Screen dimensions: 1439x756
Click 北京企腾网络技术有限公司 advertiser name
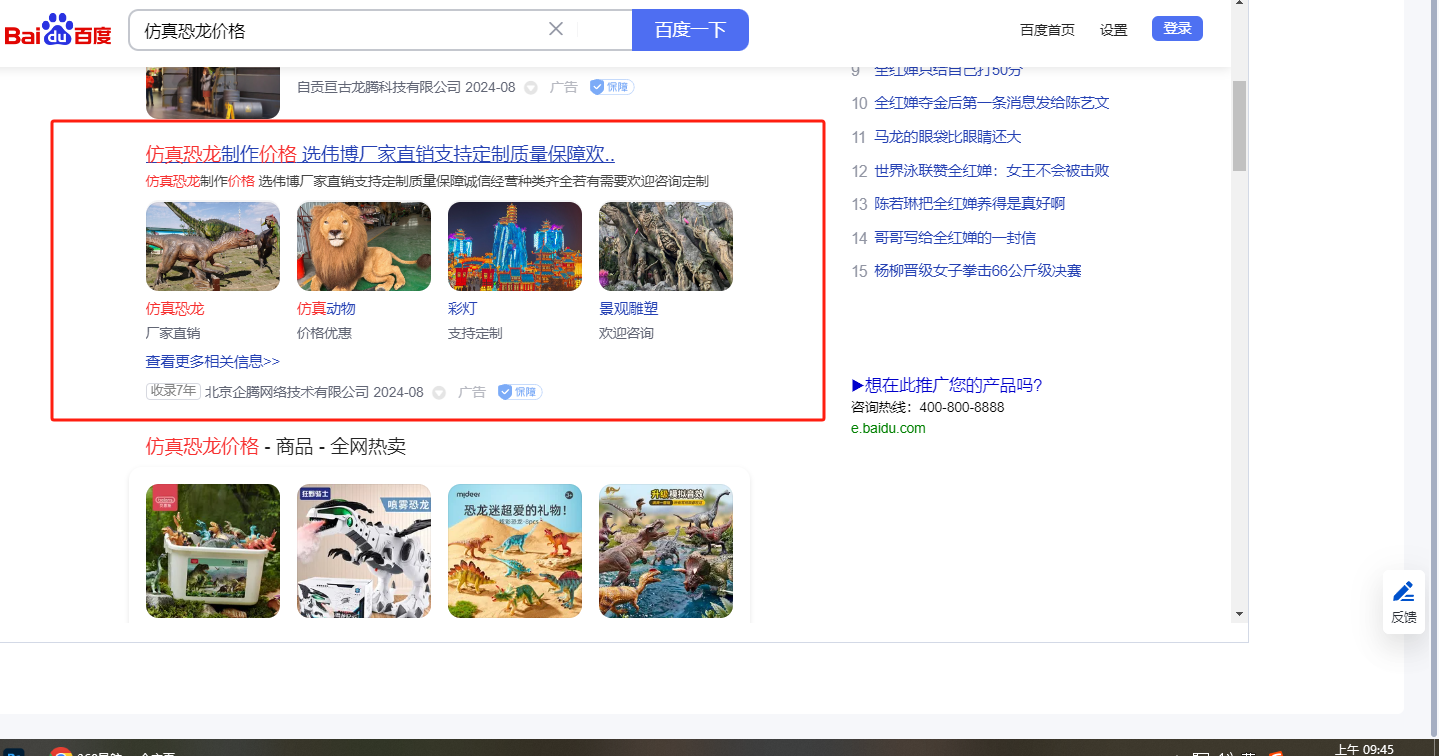[x=287, y=392]
